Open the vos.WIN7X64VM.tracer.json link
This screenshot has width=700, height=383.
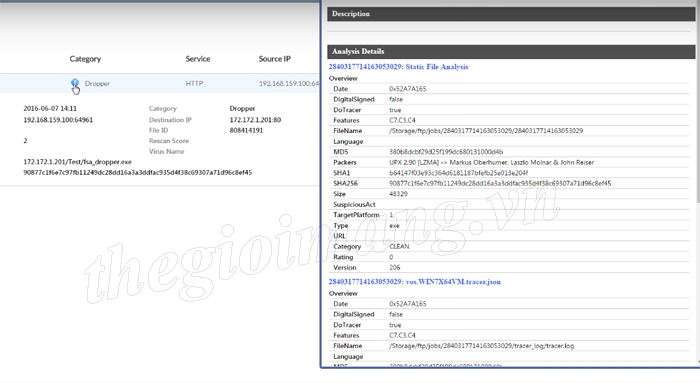point(414,282)
